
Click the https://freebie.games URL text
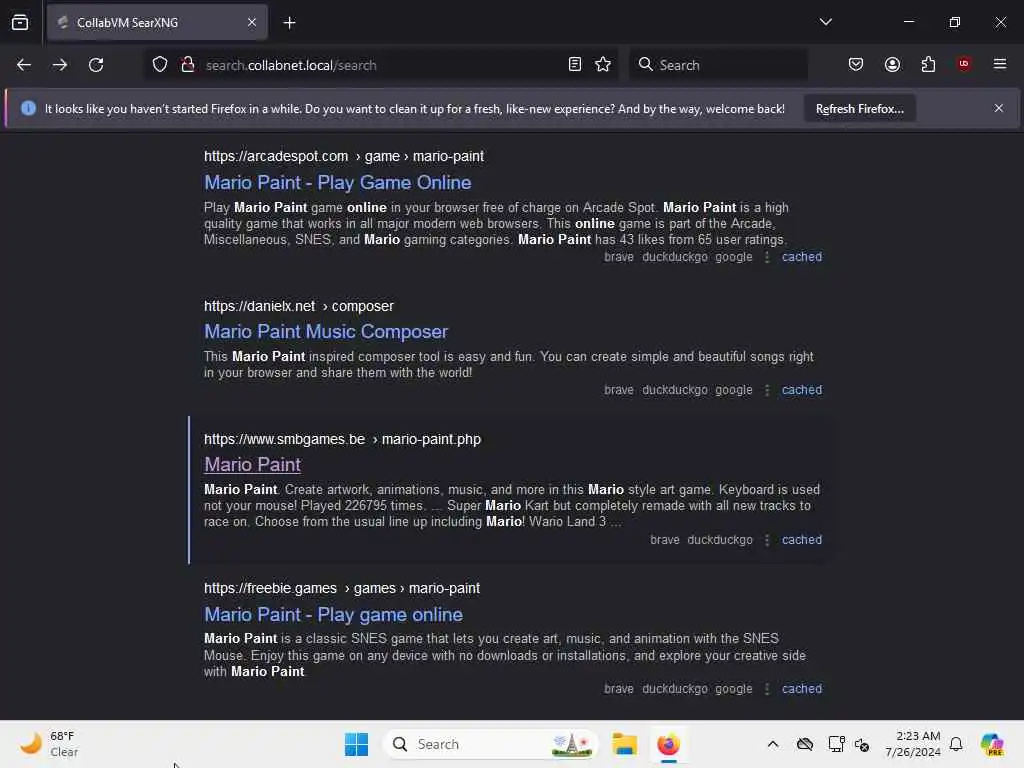click(x=270, y=588)
